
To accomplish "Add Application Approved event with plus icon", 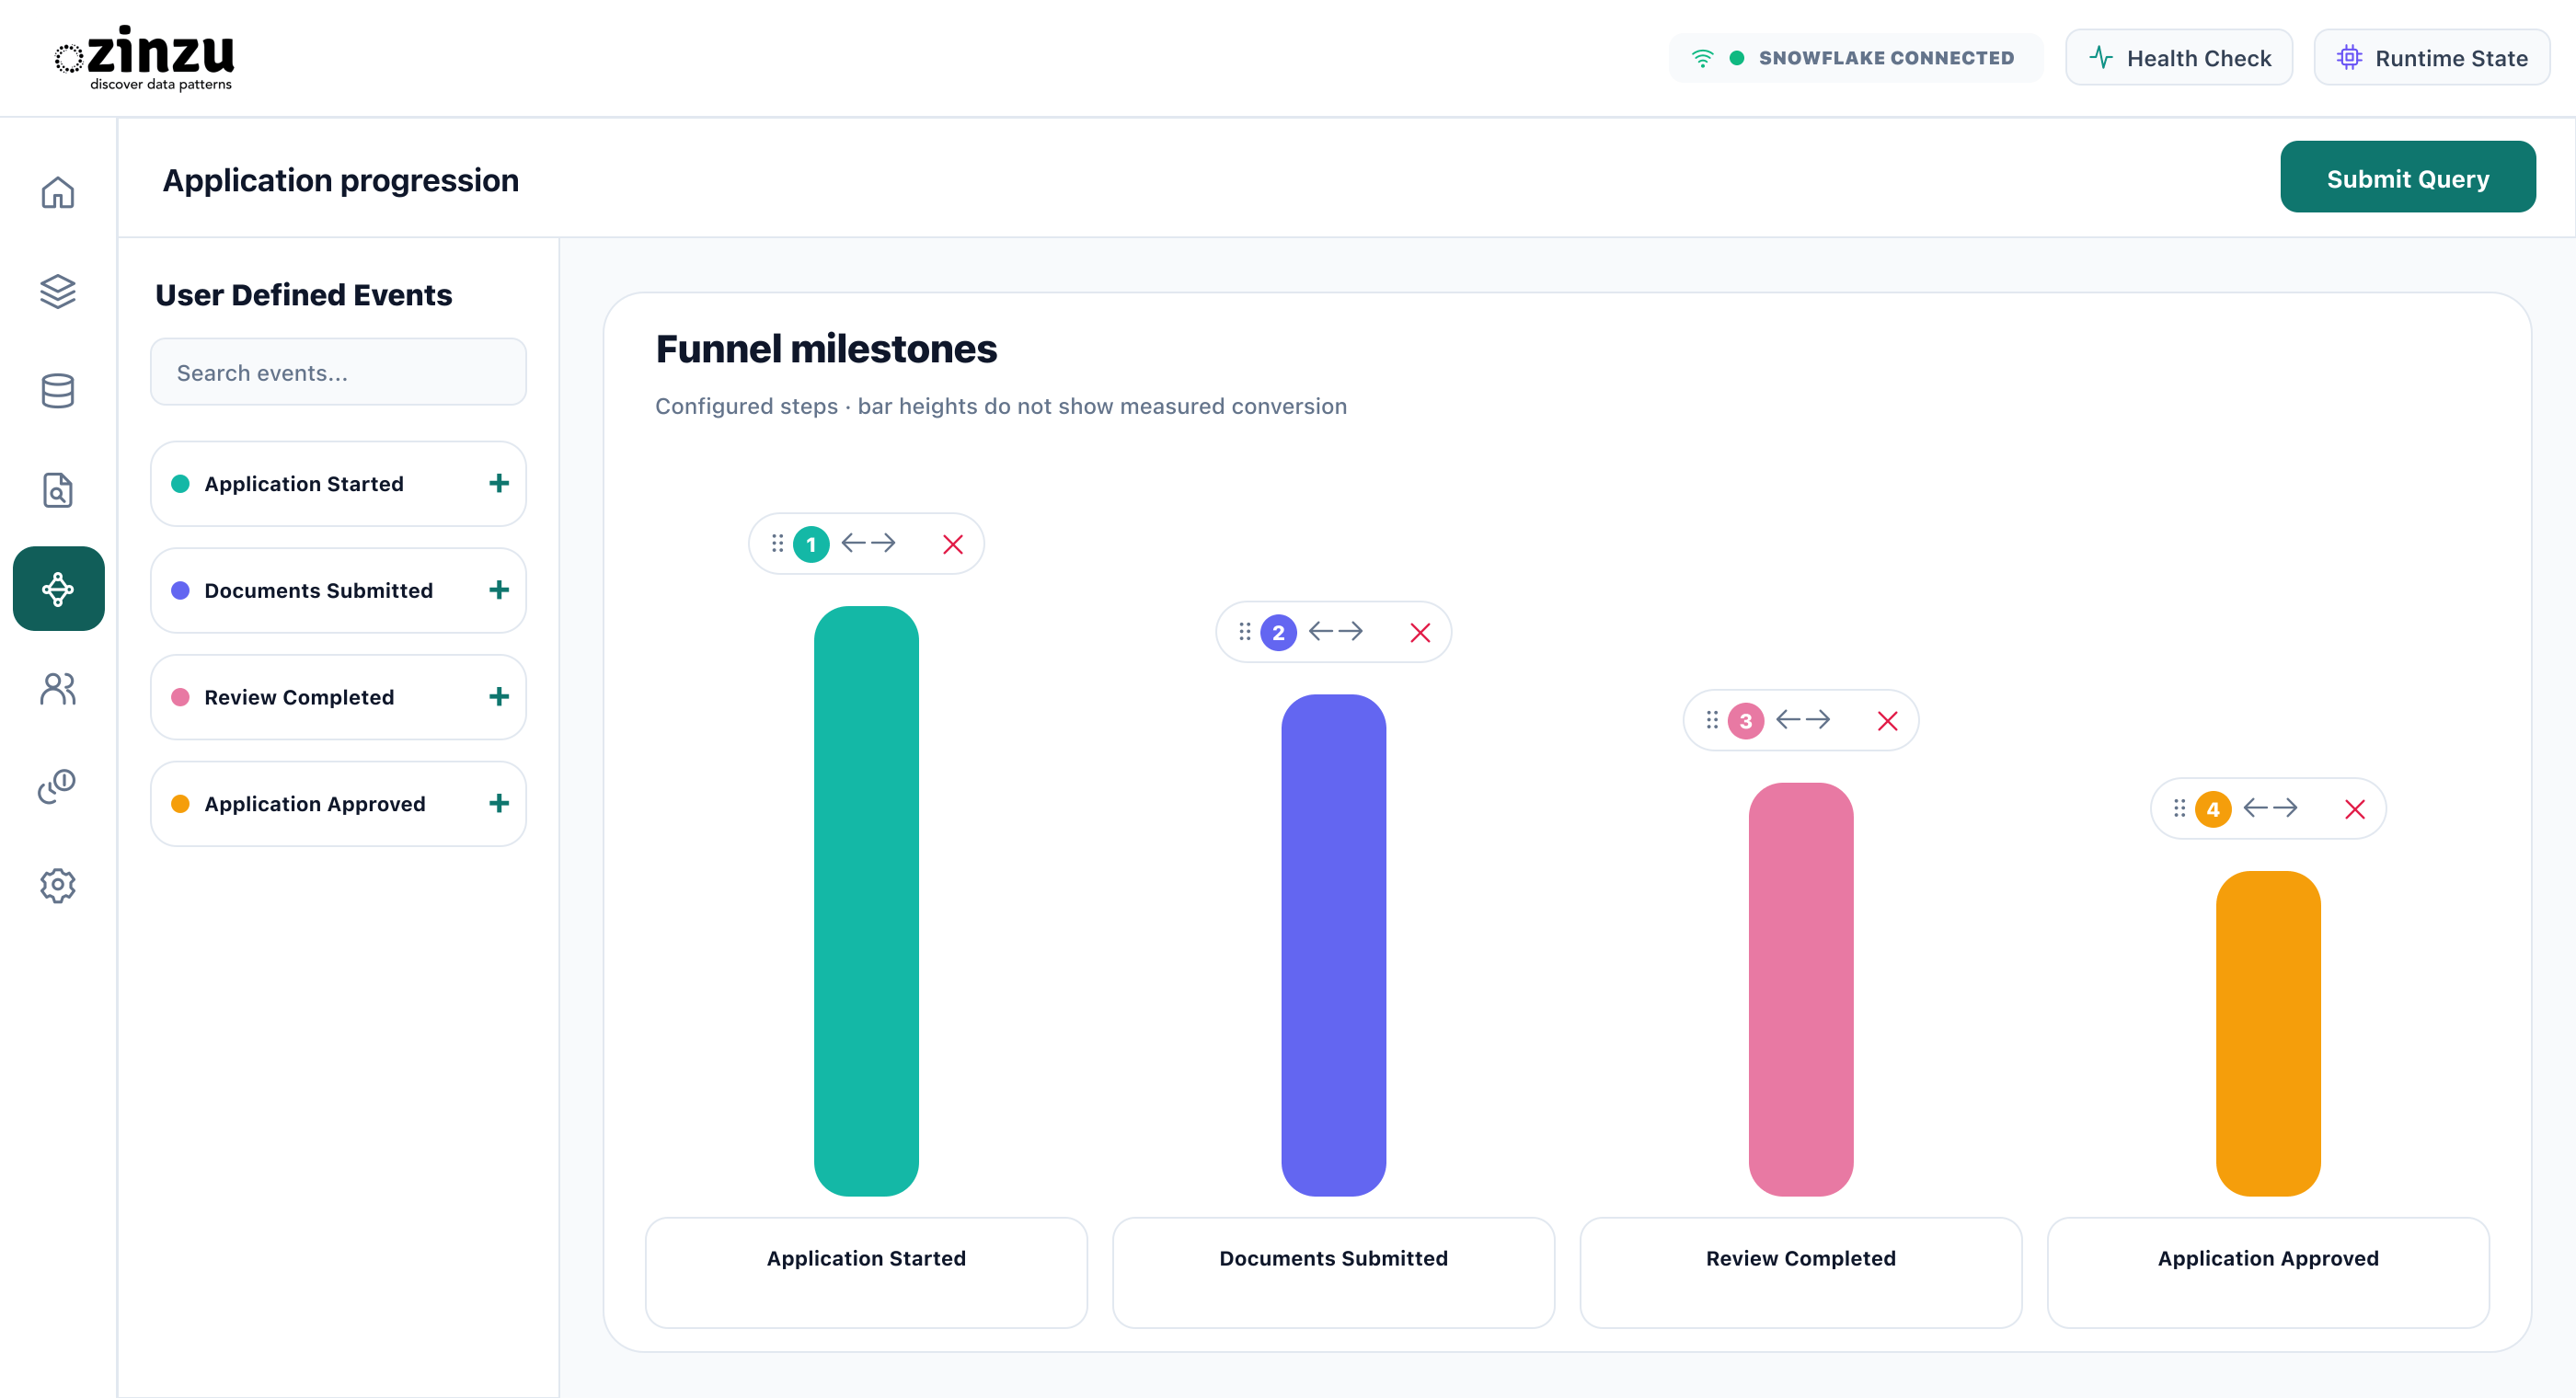I will [499, 804].
